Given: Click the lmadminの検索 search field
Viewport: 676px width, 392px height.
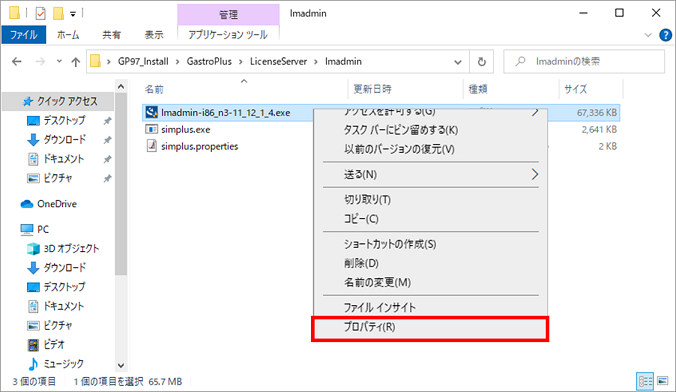Looking at the screenshot, I should coord(584,62).
